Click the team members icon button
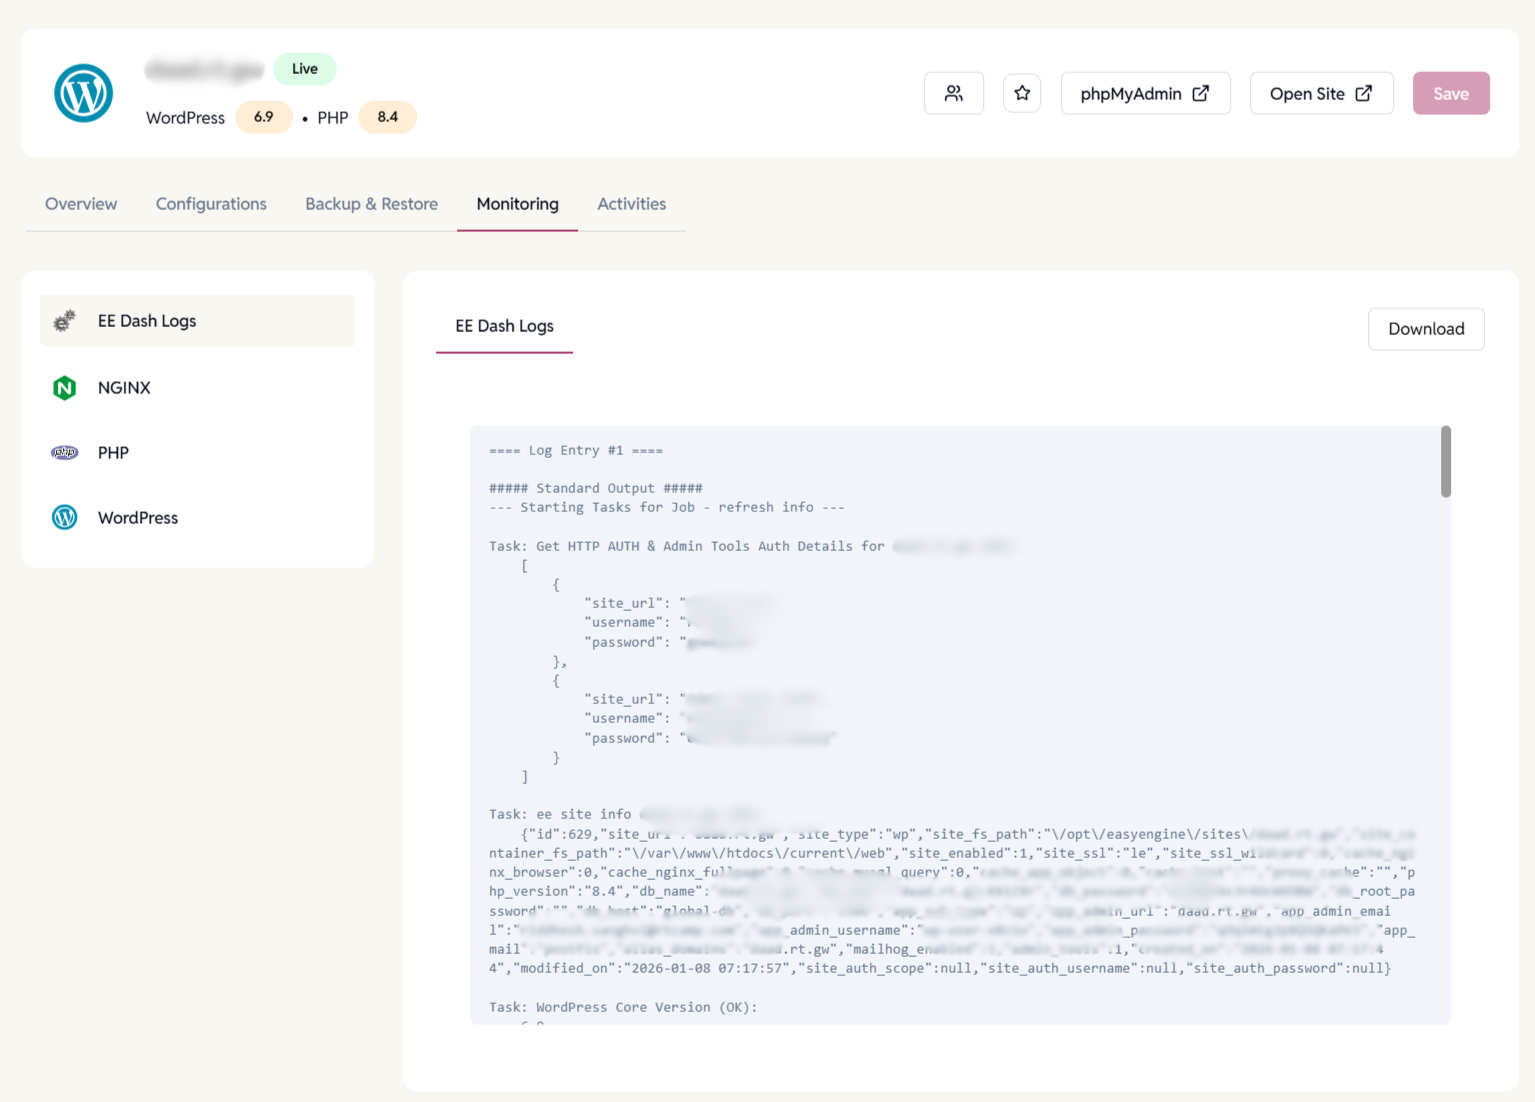The image size is (1535, 1102). click(953, 92)
